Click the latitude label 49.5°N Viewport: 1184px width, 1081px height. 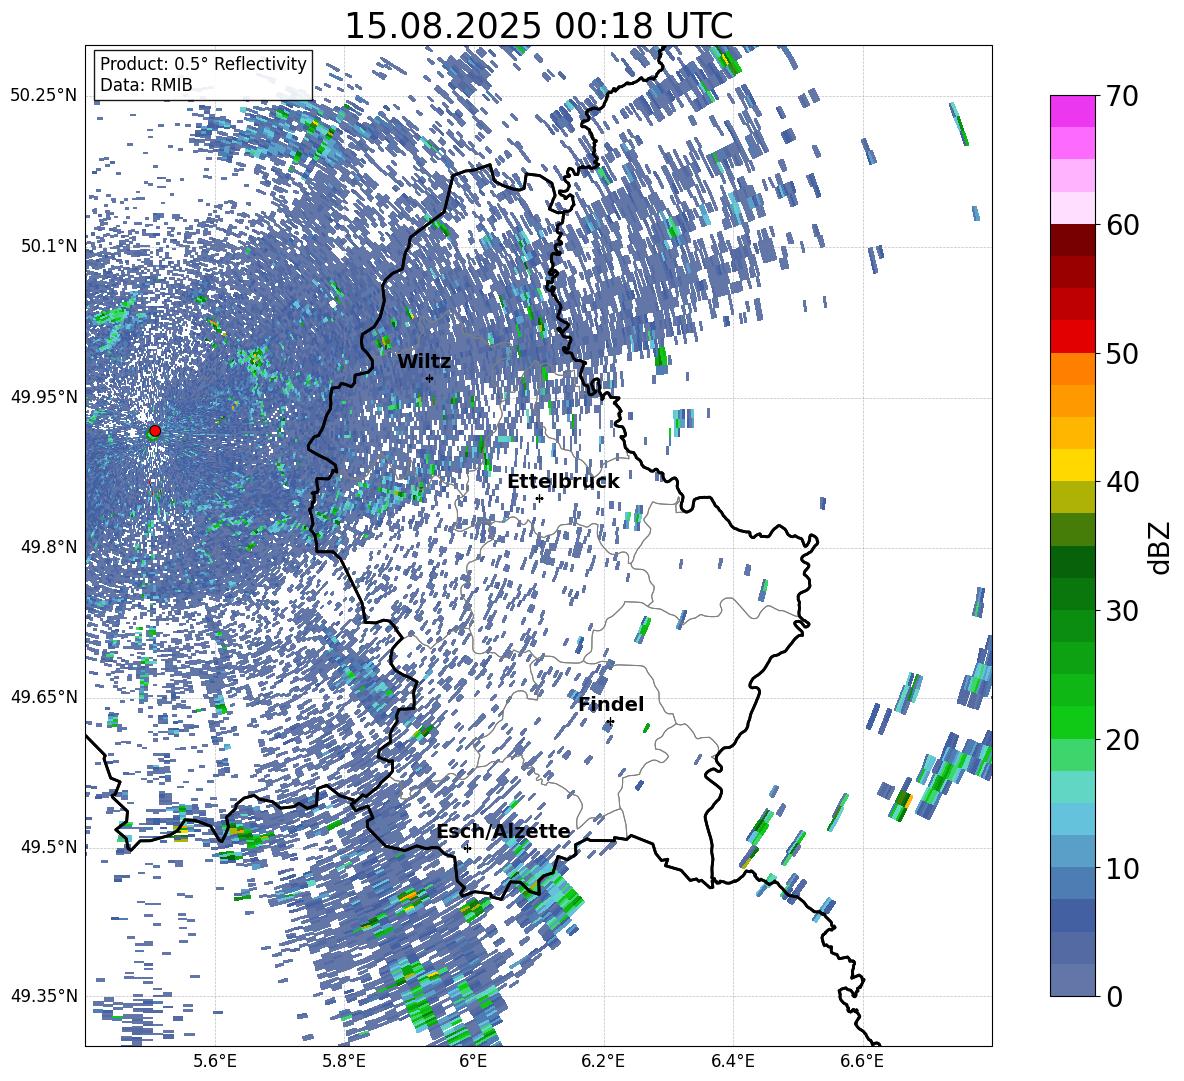click(x=48, y=846)
